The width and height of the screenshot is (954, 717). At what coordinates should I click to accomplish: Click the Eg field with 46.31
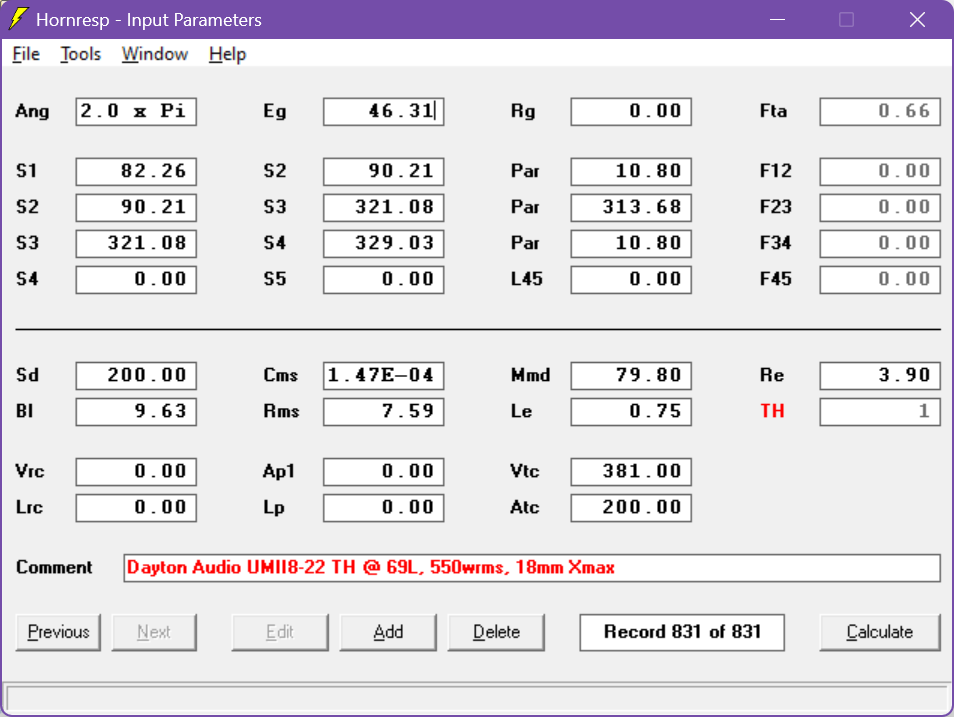384,111
